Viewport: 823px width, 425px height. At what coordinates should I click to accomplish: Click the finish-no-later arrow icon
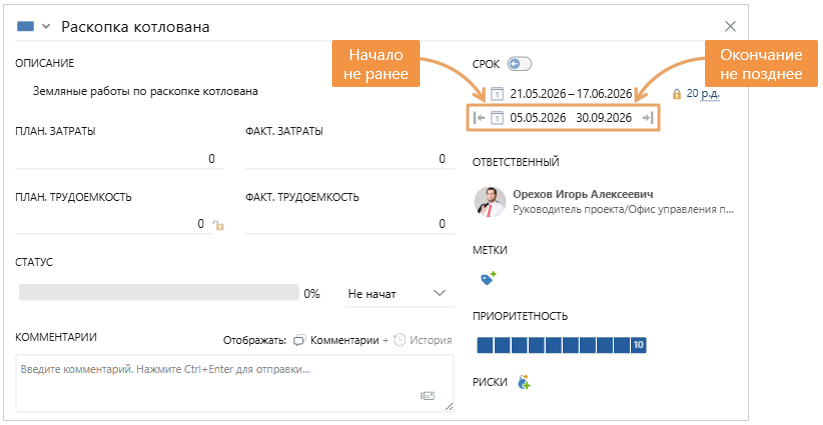(x=648, y=118)
